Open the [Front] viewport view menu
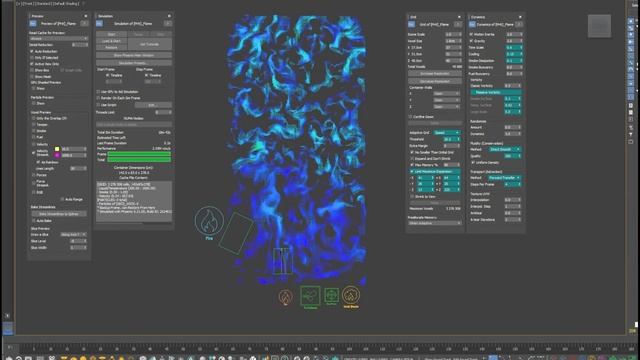Viewport: 640px width, 360px height. pyautogui.click(x=27, y=4)
